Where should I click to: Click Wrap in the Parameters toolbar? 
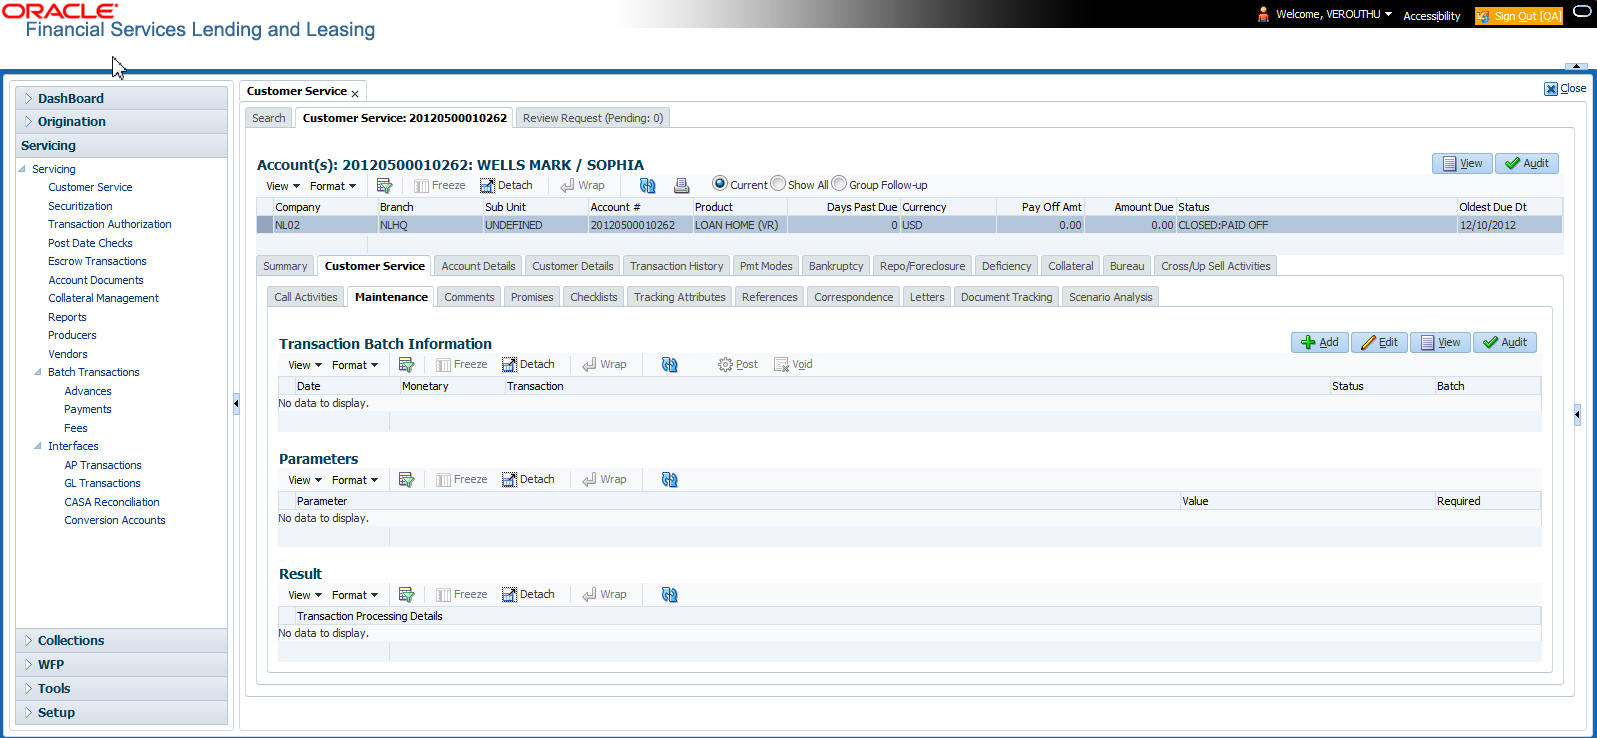(x=604, y=480)
